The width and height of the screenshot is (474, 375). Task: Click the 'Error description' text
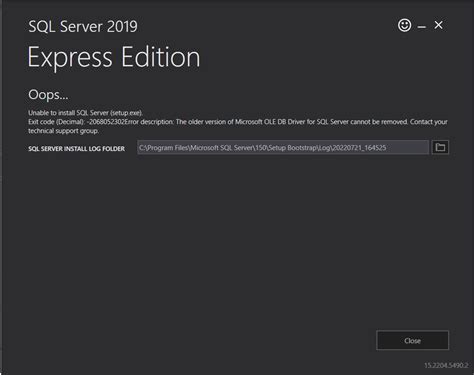pos(150,122)
